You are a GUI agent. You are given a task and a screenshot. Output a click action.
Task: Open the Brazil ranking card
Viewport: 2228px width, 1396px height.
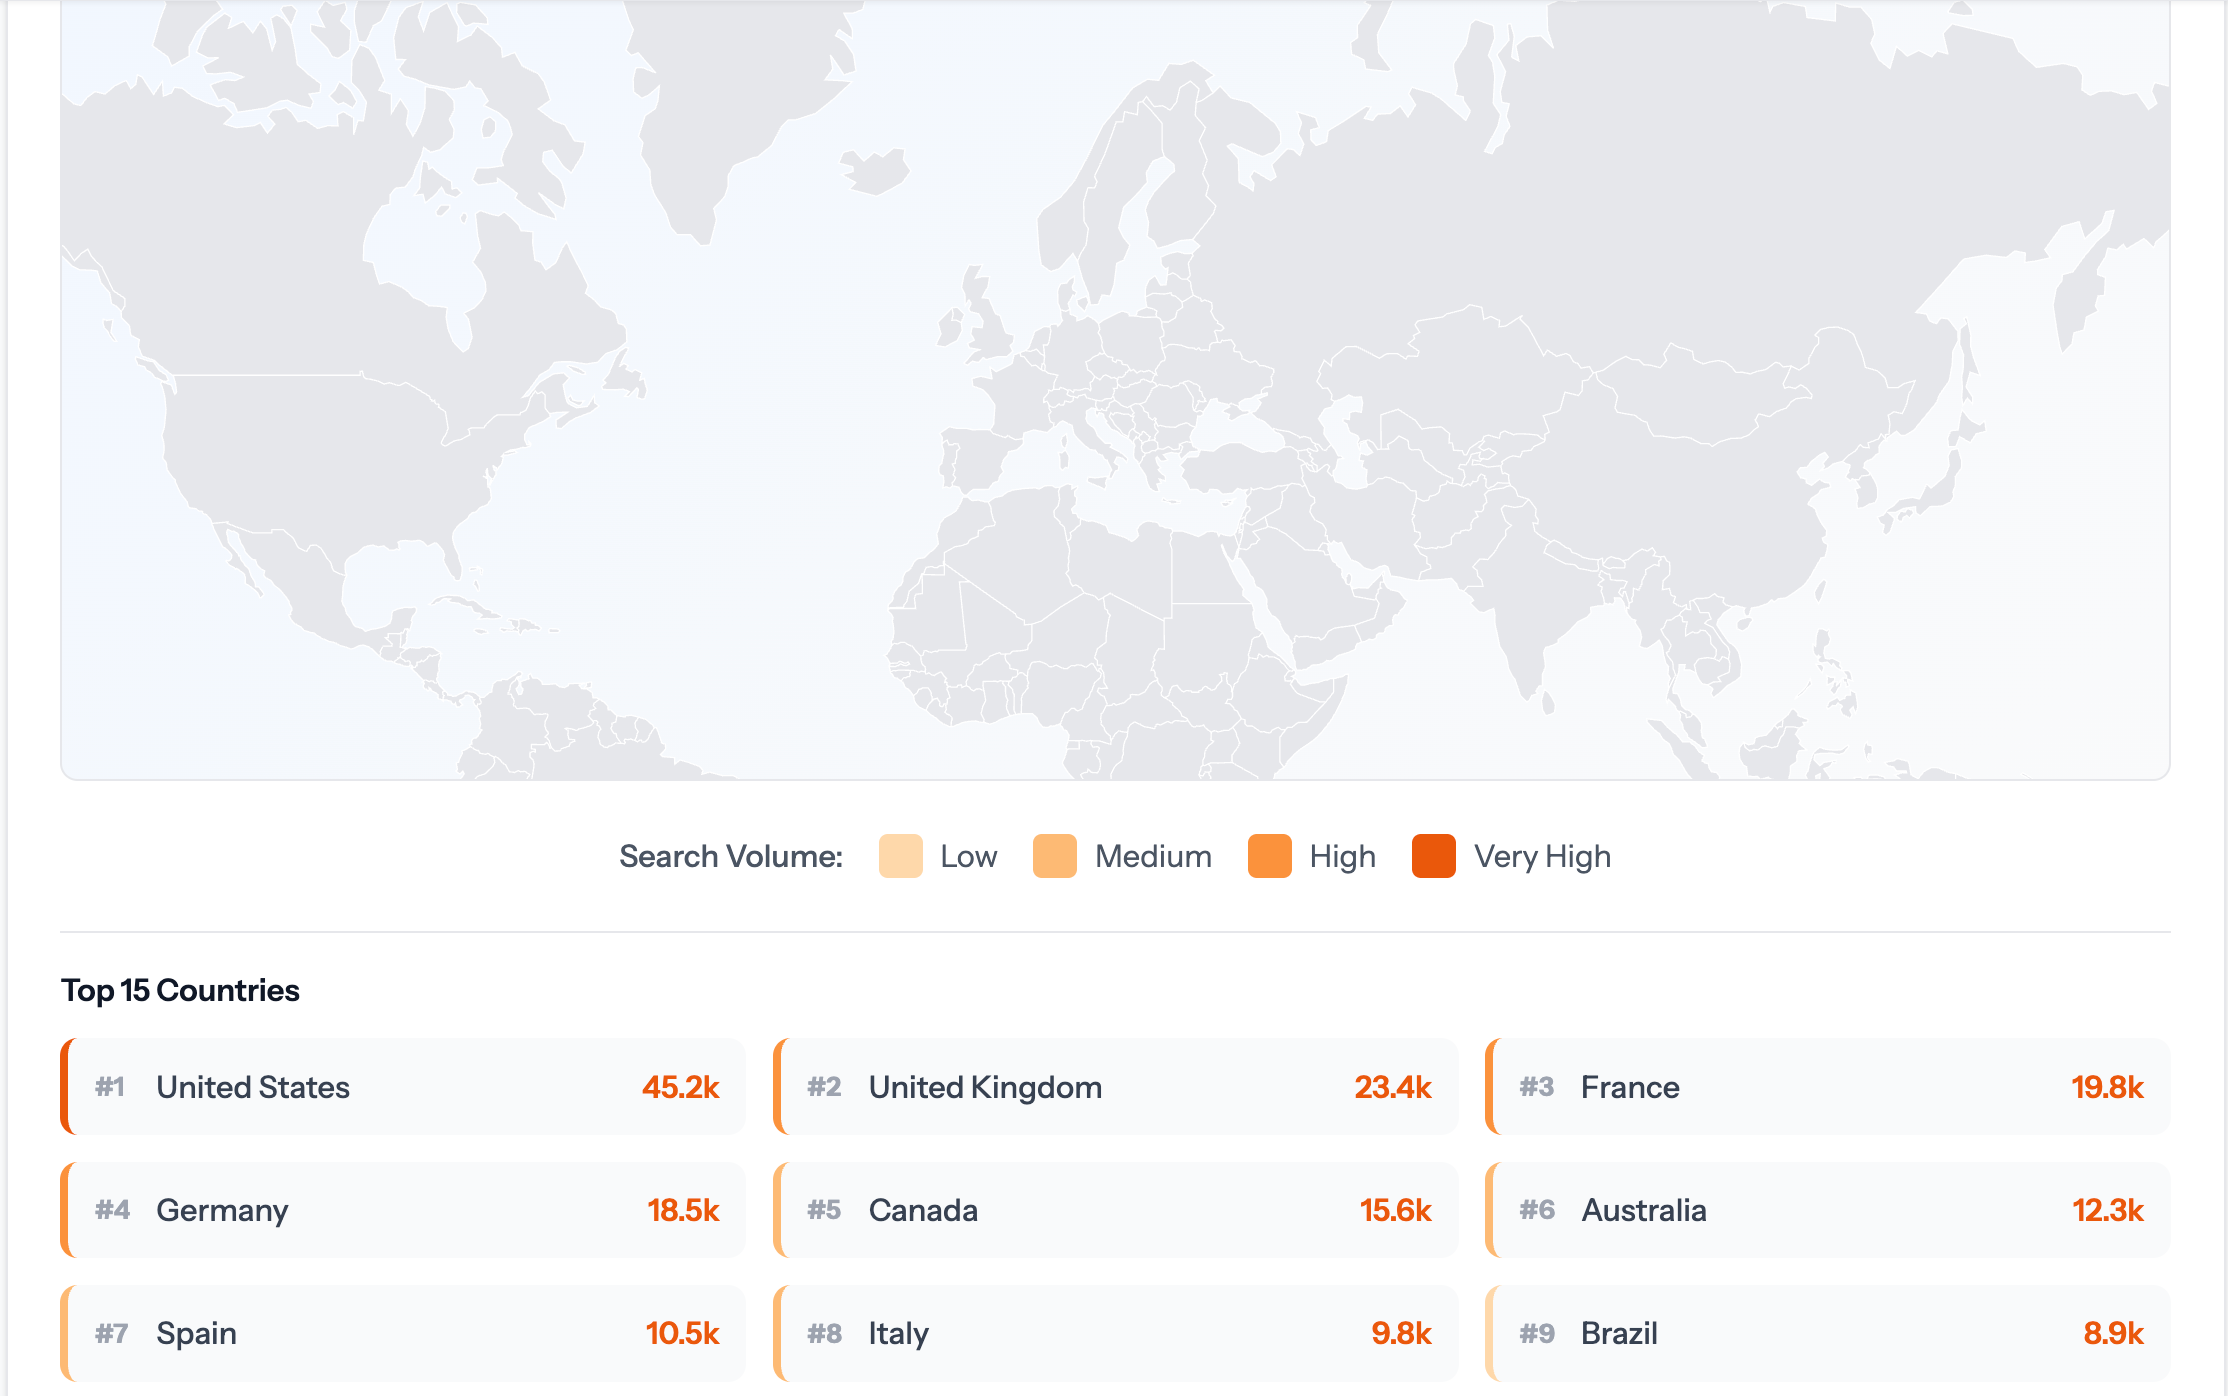(1827, 1333)
